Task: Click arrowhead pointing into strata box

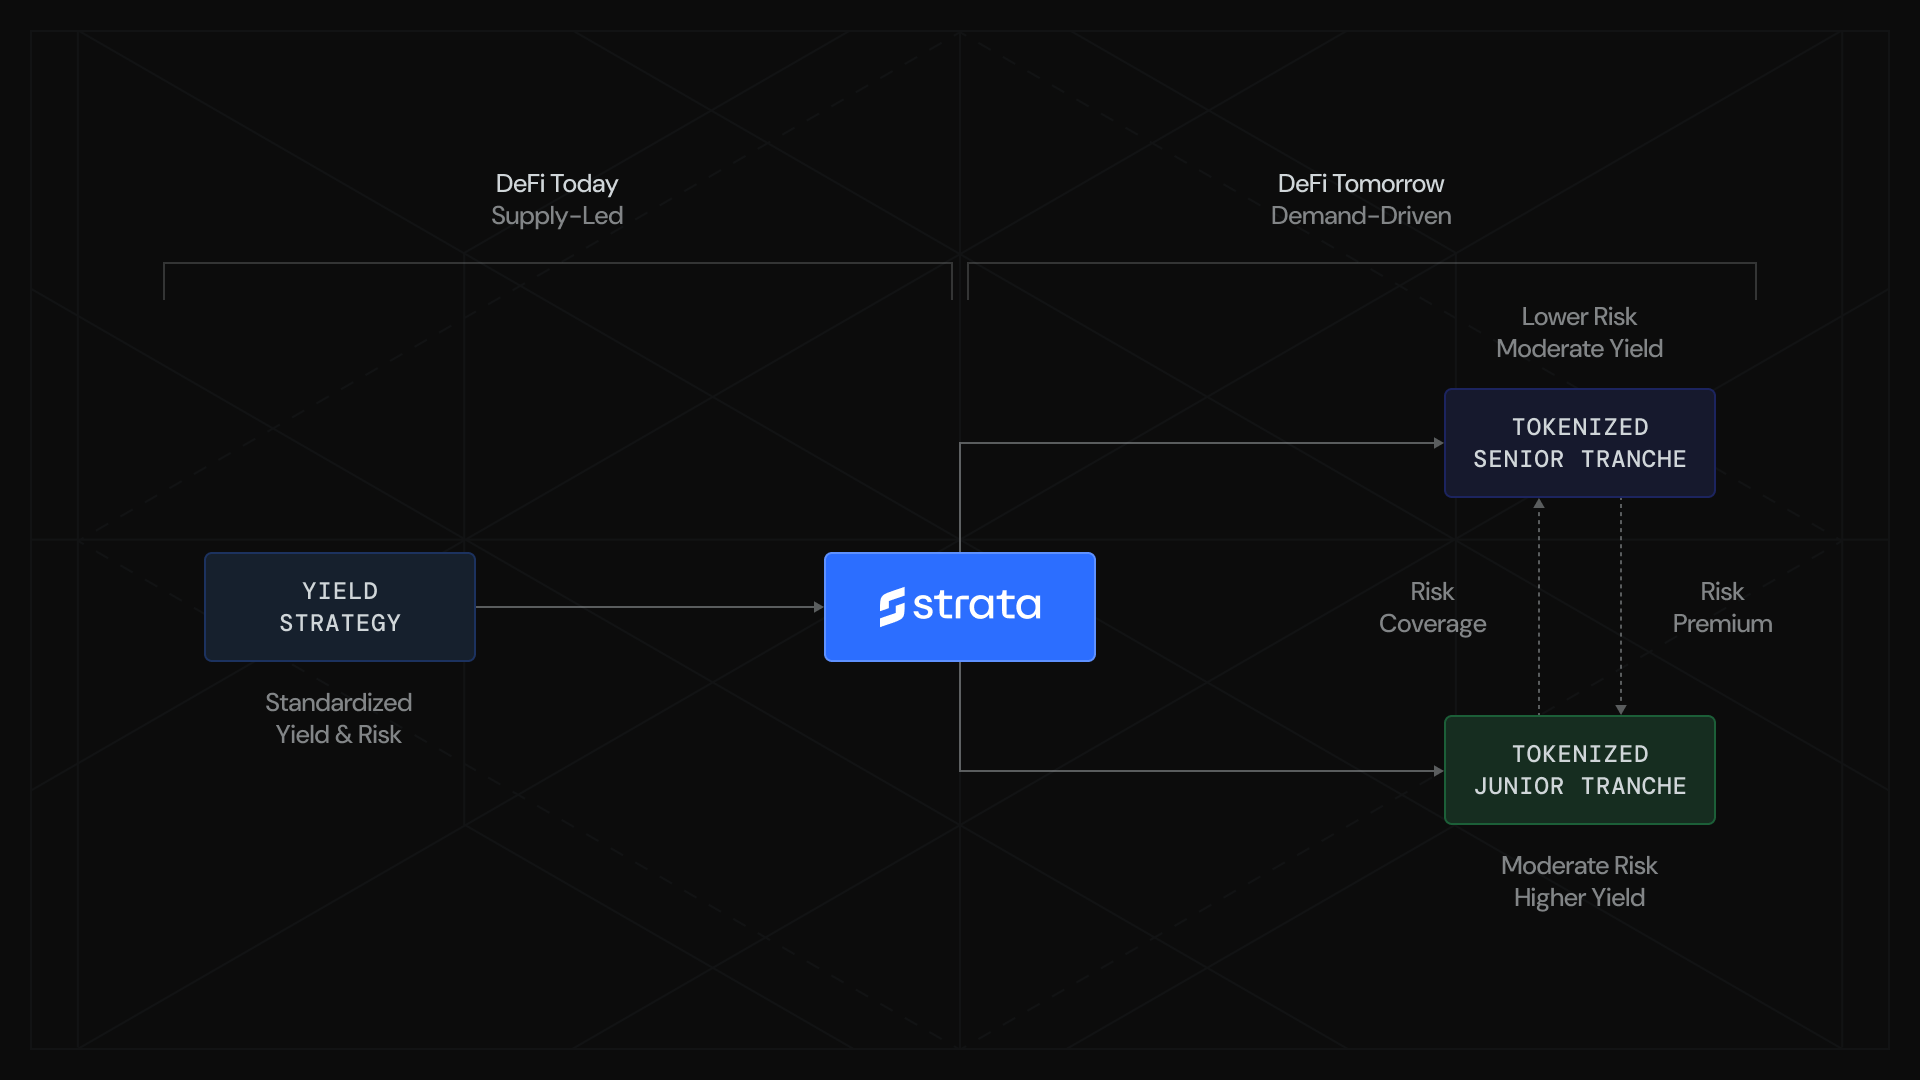Action: [x=818, y=607]
